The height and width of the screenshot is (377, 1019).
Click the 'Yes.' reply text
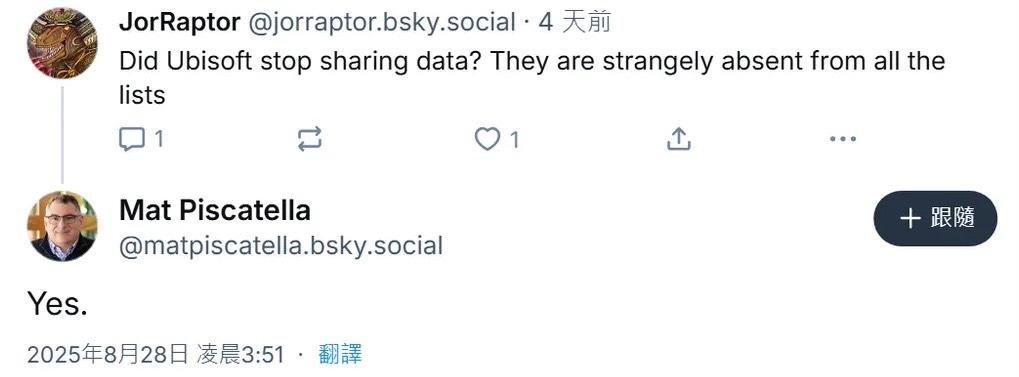pos(57,304)
